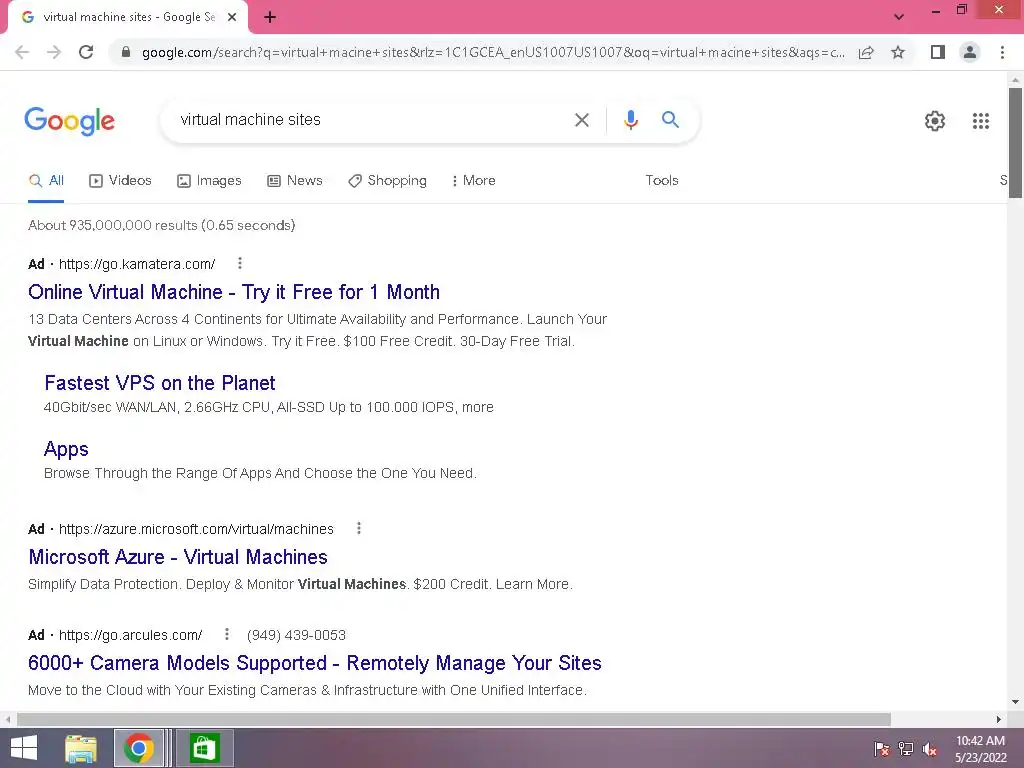Click the horizontal scrollbar thumb
Image resolution: width=1024 pixels, height=768 pixels.
click(454, 719)
